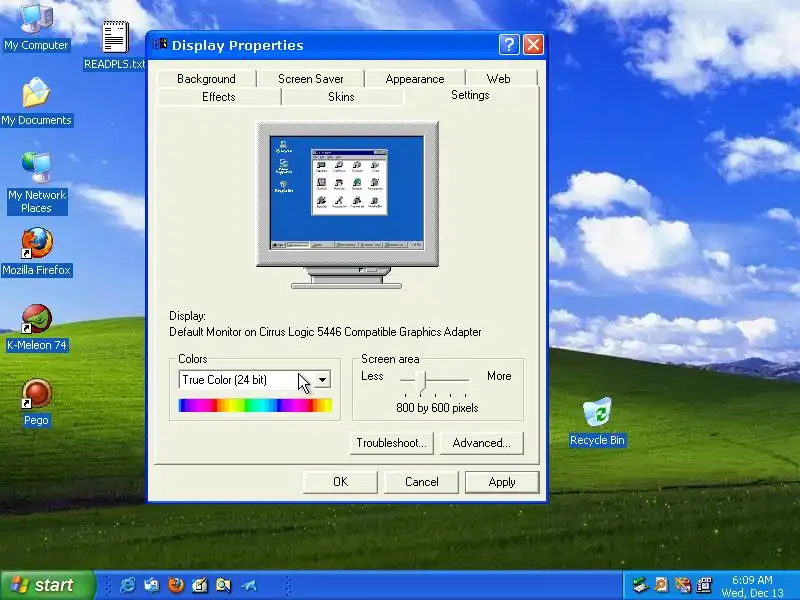Switch to the Effects tab

point(218,96)
